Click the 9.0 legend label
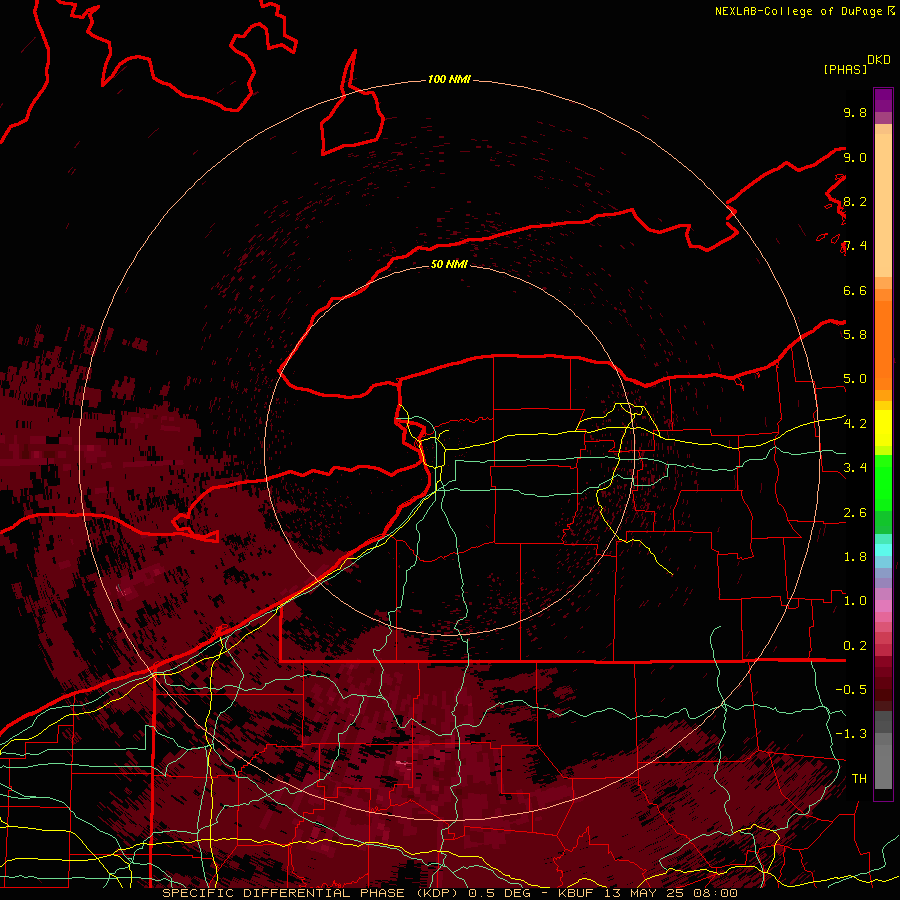Viewport: 900px width, 900px height. 855,157
